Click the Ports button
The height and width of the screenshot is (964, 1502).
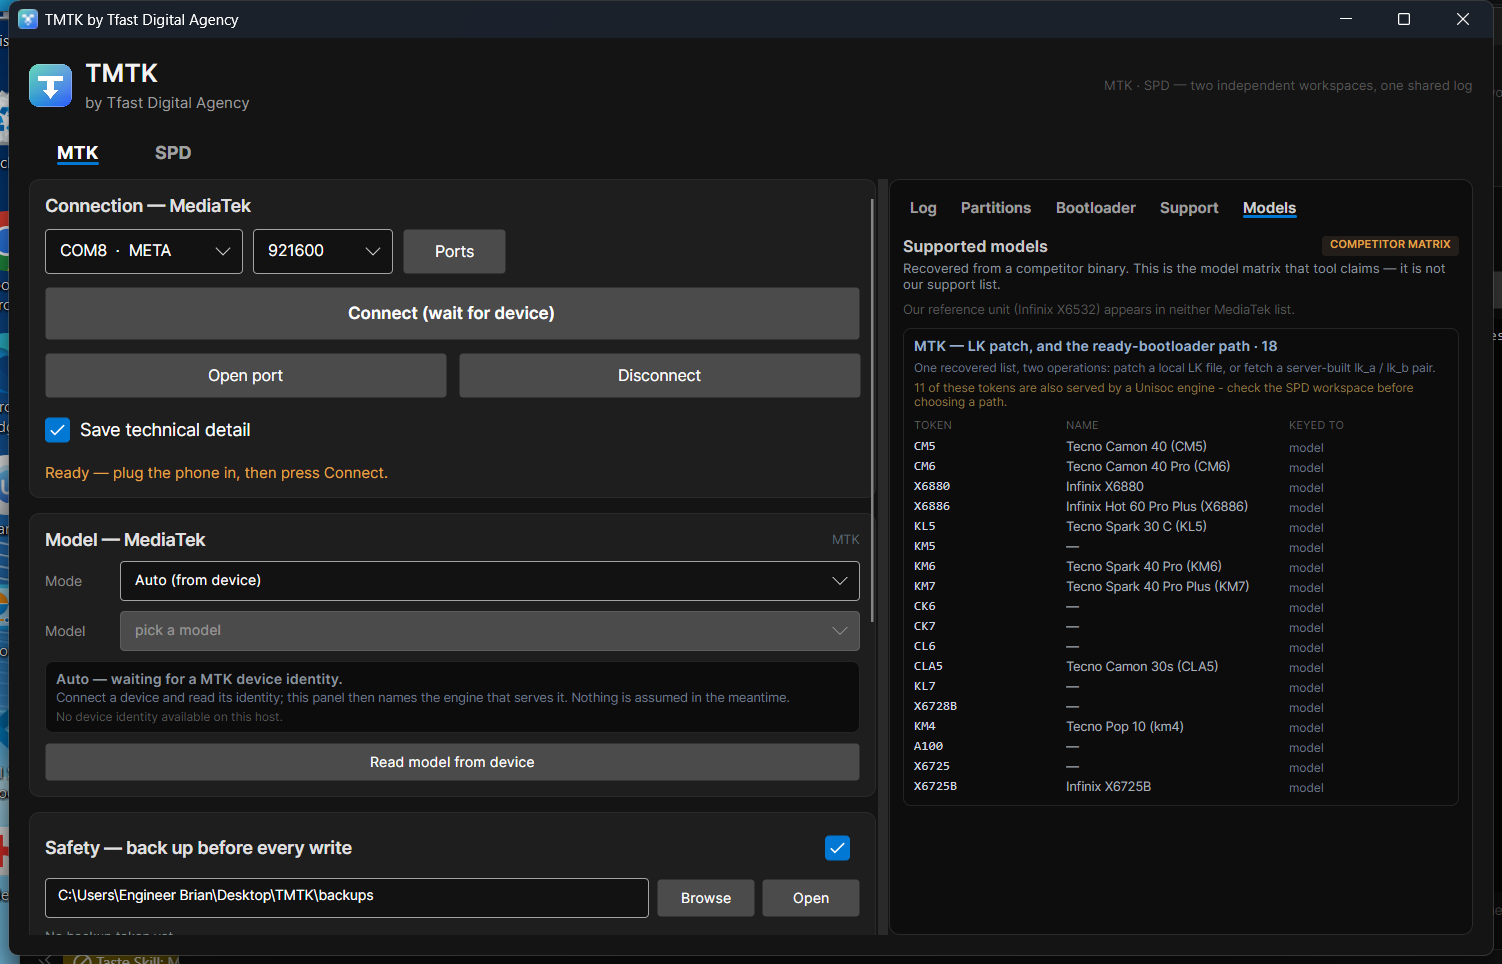point(454,251)
